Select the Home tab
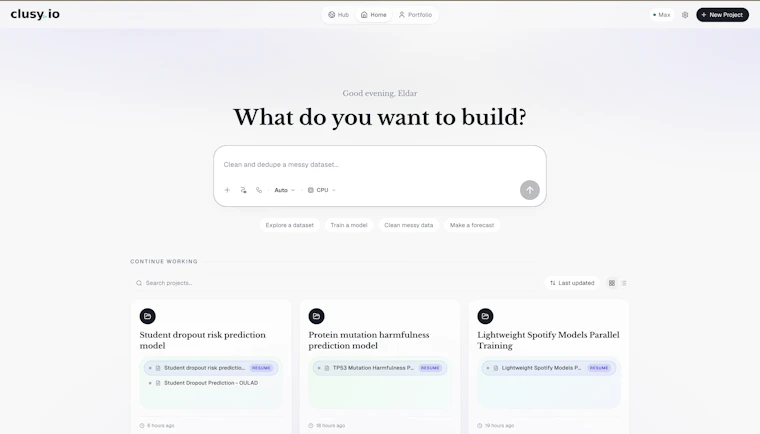760x434 pixels. click(x=374, y=15)
